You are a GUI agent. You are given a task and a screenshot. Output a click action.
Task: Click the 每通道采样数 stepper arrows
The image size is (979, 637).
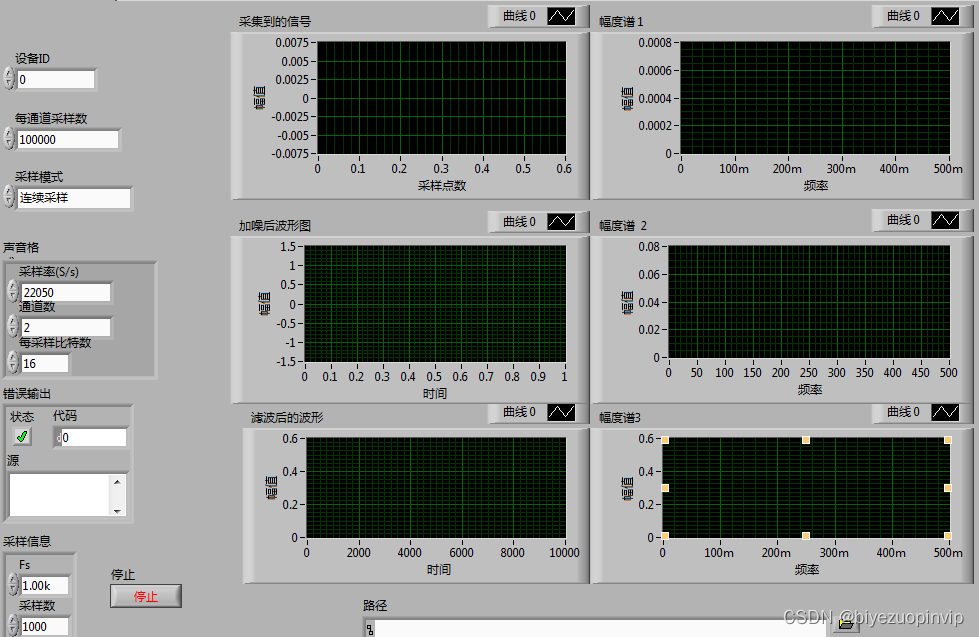9,138
